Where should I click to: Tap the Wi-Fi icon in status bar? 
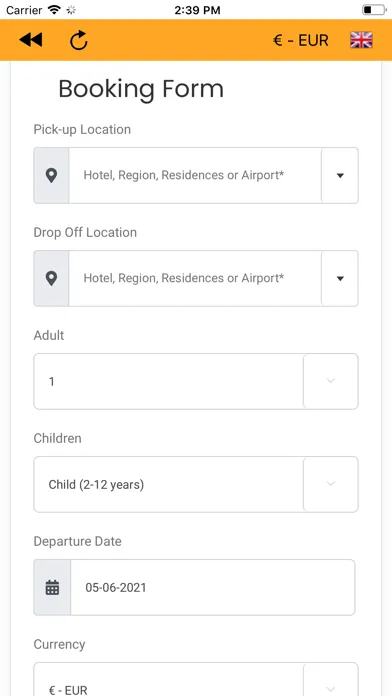54,10
